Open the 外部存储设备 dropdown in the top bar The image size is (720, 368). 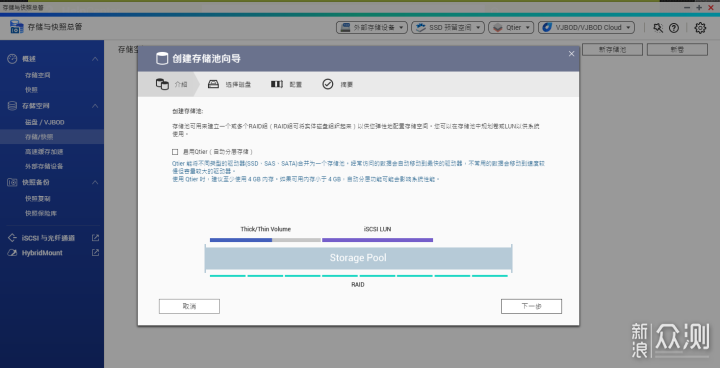pyautogui.click(x=372, y=28)
